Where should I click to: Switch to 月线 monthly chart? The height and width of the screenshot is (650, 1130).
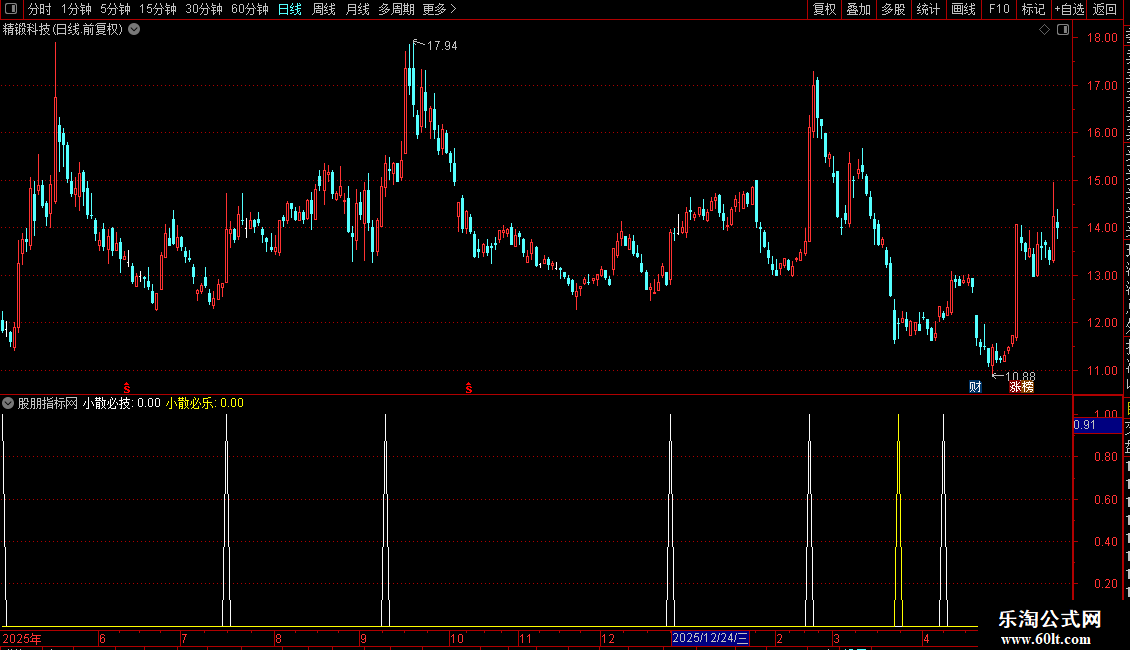(x=357, y=9)
